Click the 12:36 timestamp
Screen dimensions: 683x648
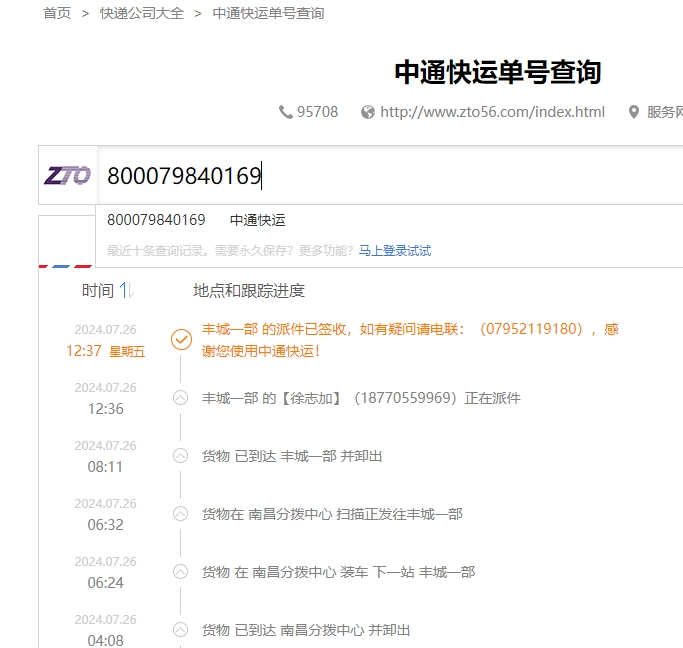[x=105, y=408]
